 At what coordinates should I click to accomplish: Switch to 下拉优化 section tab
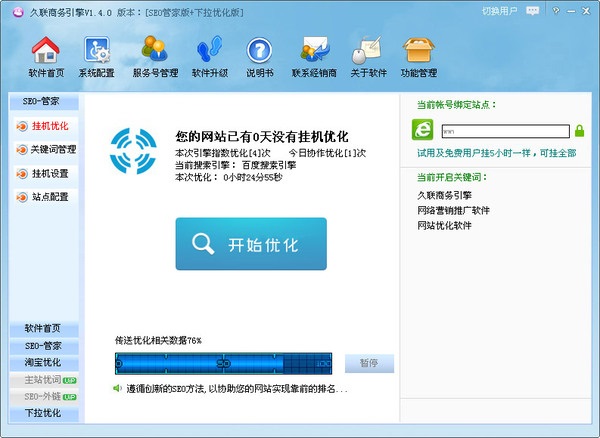coord(44,414)
